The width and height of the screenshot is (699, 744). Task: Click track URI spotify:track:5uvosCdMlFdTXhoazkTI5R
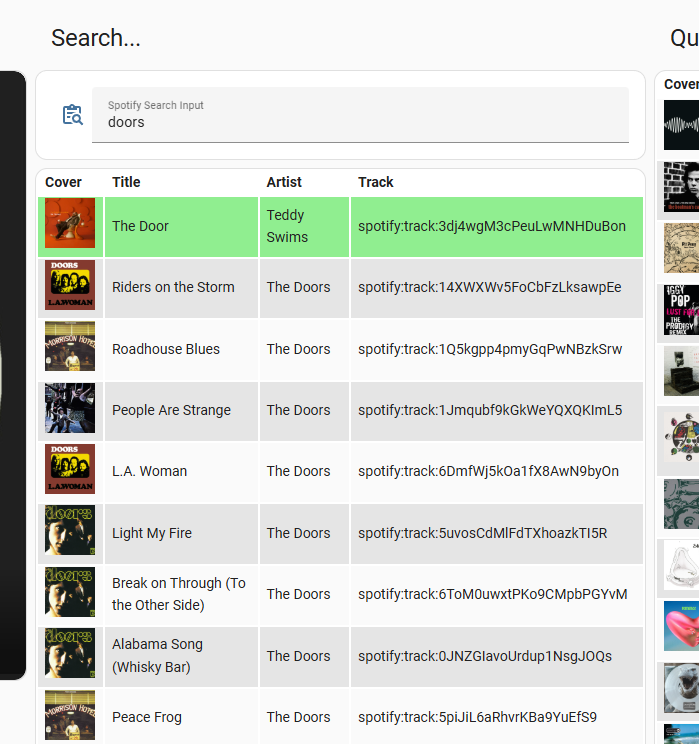(x=483, y=533)
